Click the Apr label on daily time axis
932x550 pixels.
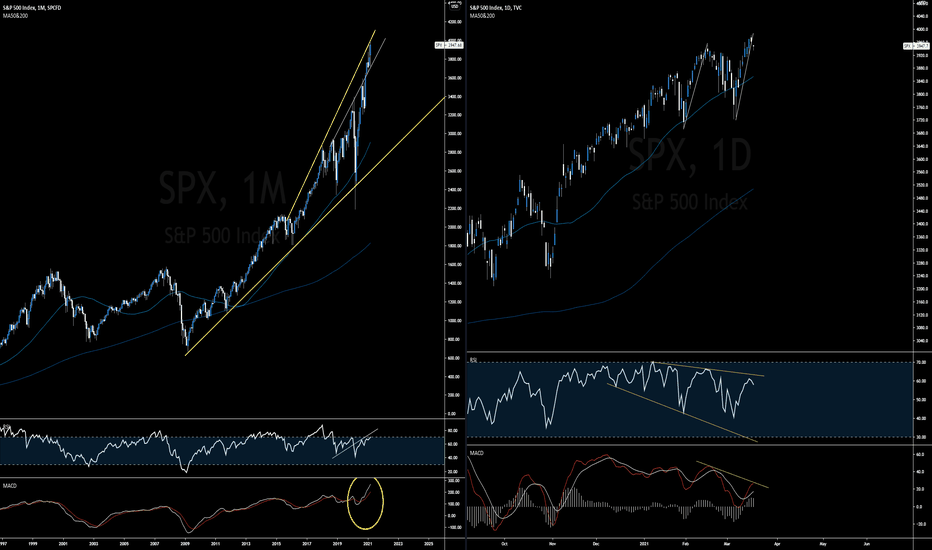click(x=776, y=543)
